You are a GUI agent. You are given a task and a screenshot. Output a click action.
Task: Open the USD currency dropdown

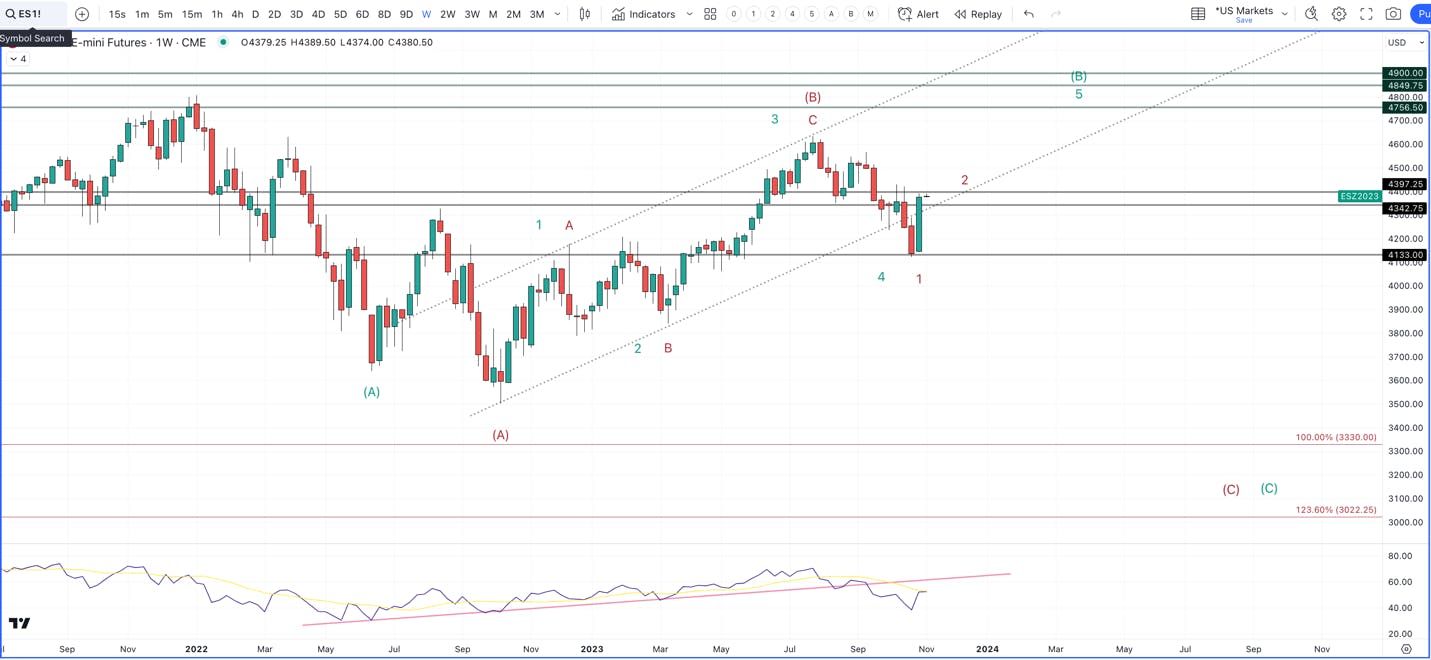1406,42
